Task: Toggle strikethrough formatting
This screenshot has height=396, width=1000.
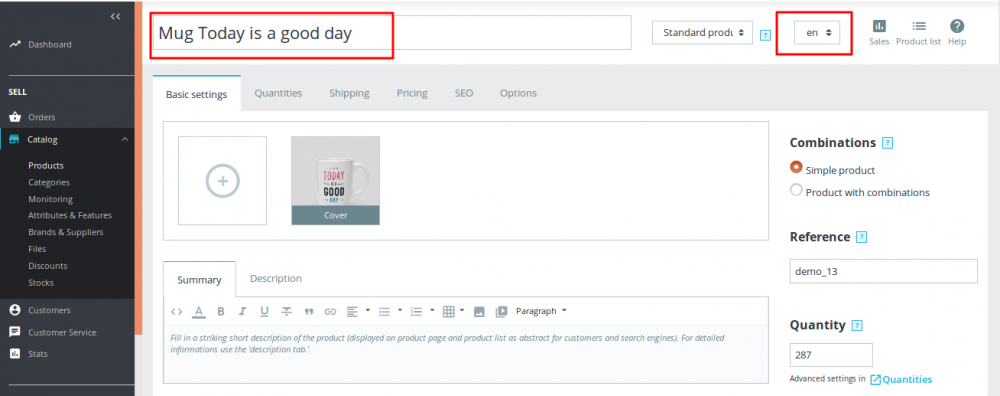Action: click(x=287, y=312)
